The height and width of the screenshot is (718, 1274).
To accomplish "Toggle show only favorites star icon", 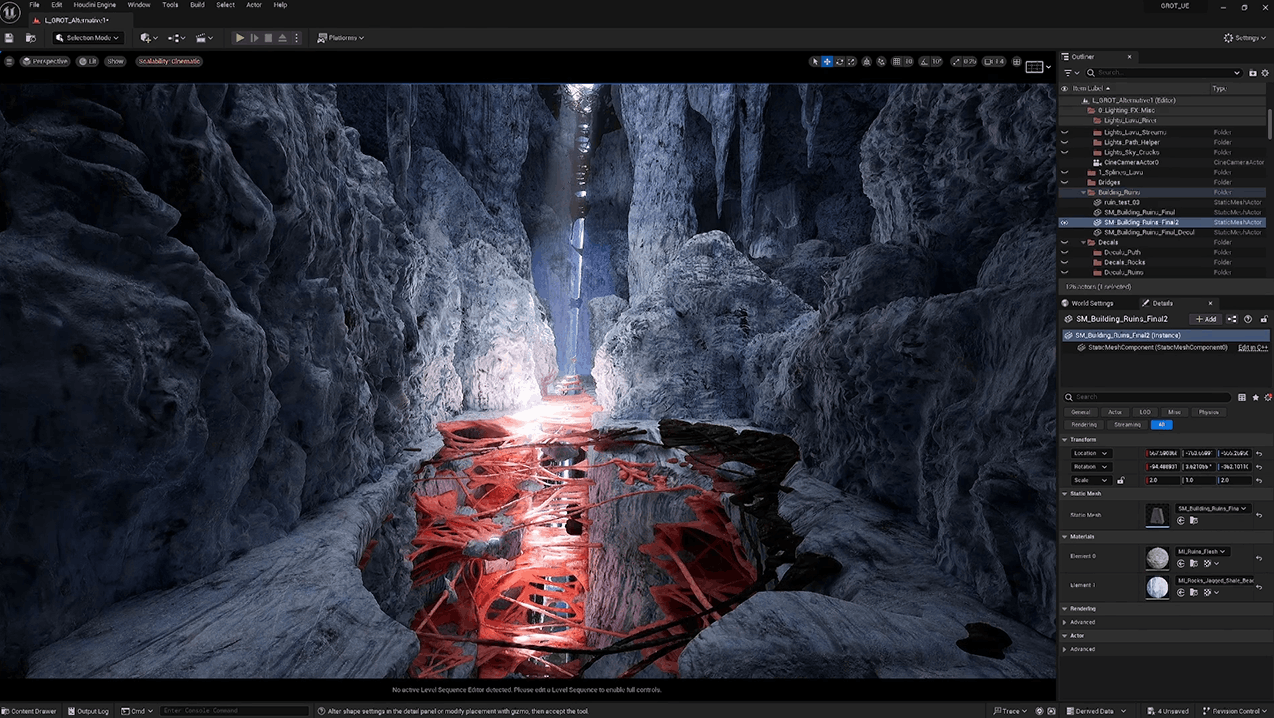I will pyautogui.click(x=1256, y=397).
